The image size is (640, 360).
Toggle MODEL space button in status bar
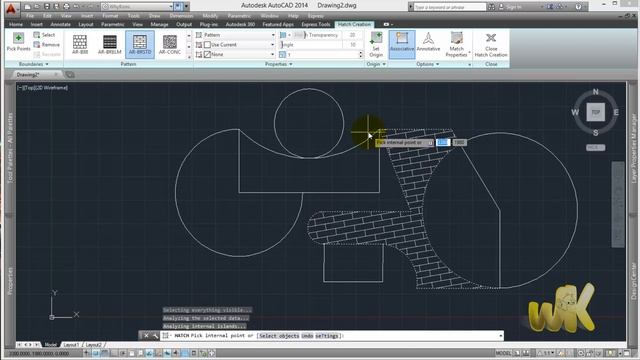click(502, 353)
